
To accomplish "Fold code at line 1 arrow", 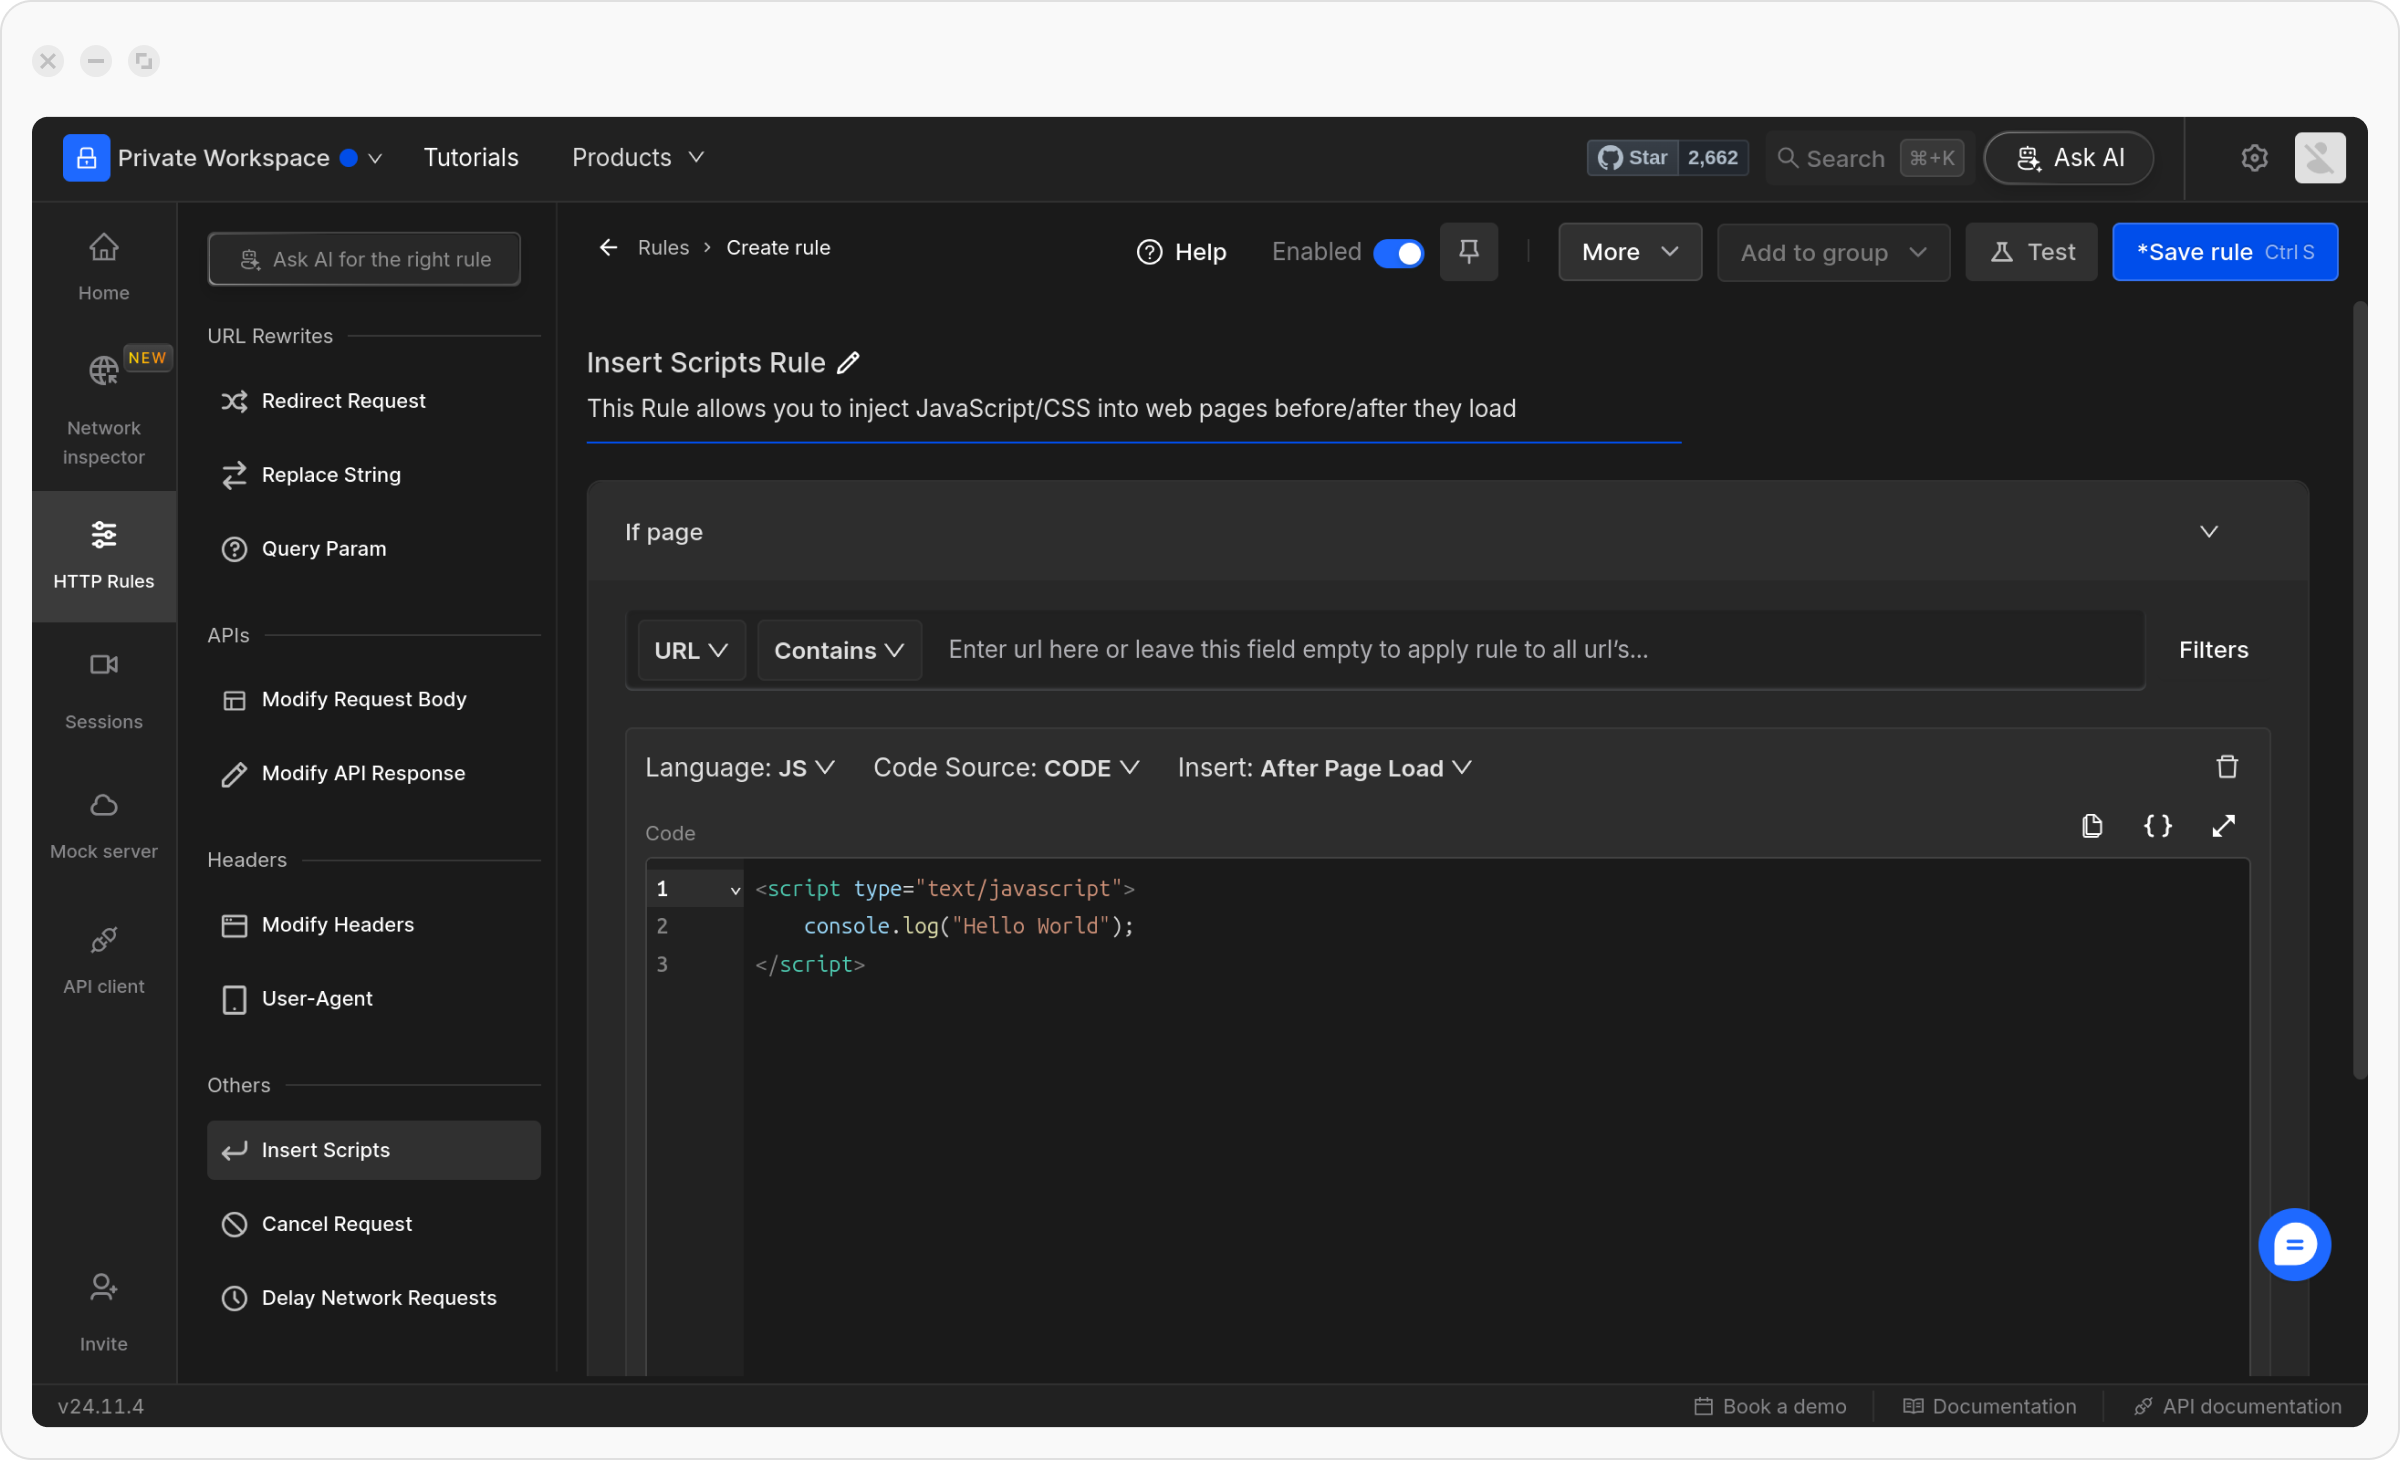I will [735, 890].
